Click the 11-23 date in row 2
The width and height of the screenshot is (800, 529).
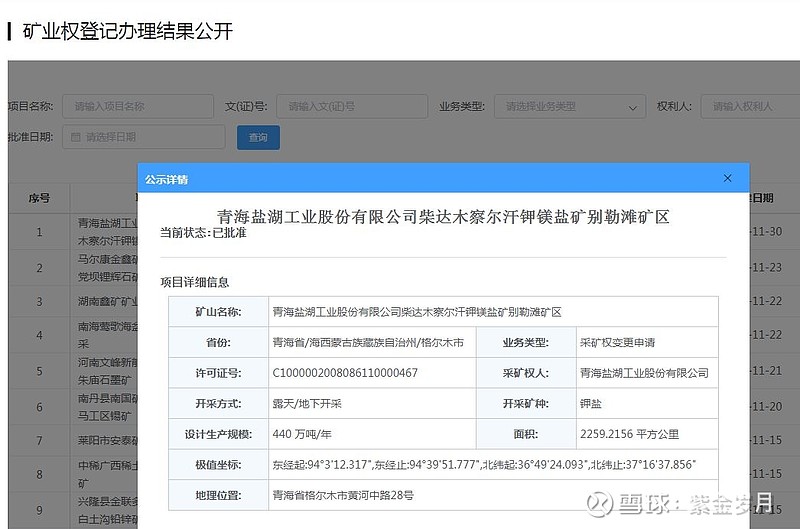point(766,267)
